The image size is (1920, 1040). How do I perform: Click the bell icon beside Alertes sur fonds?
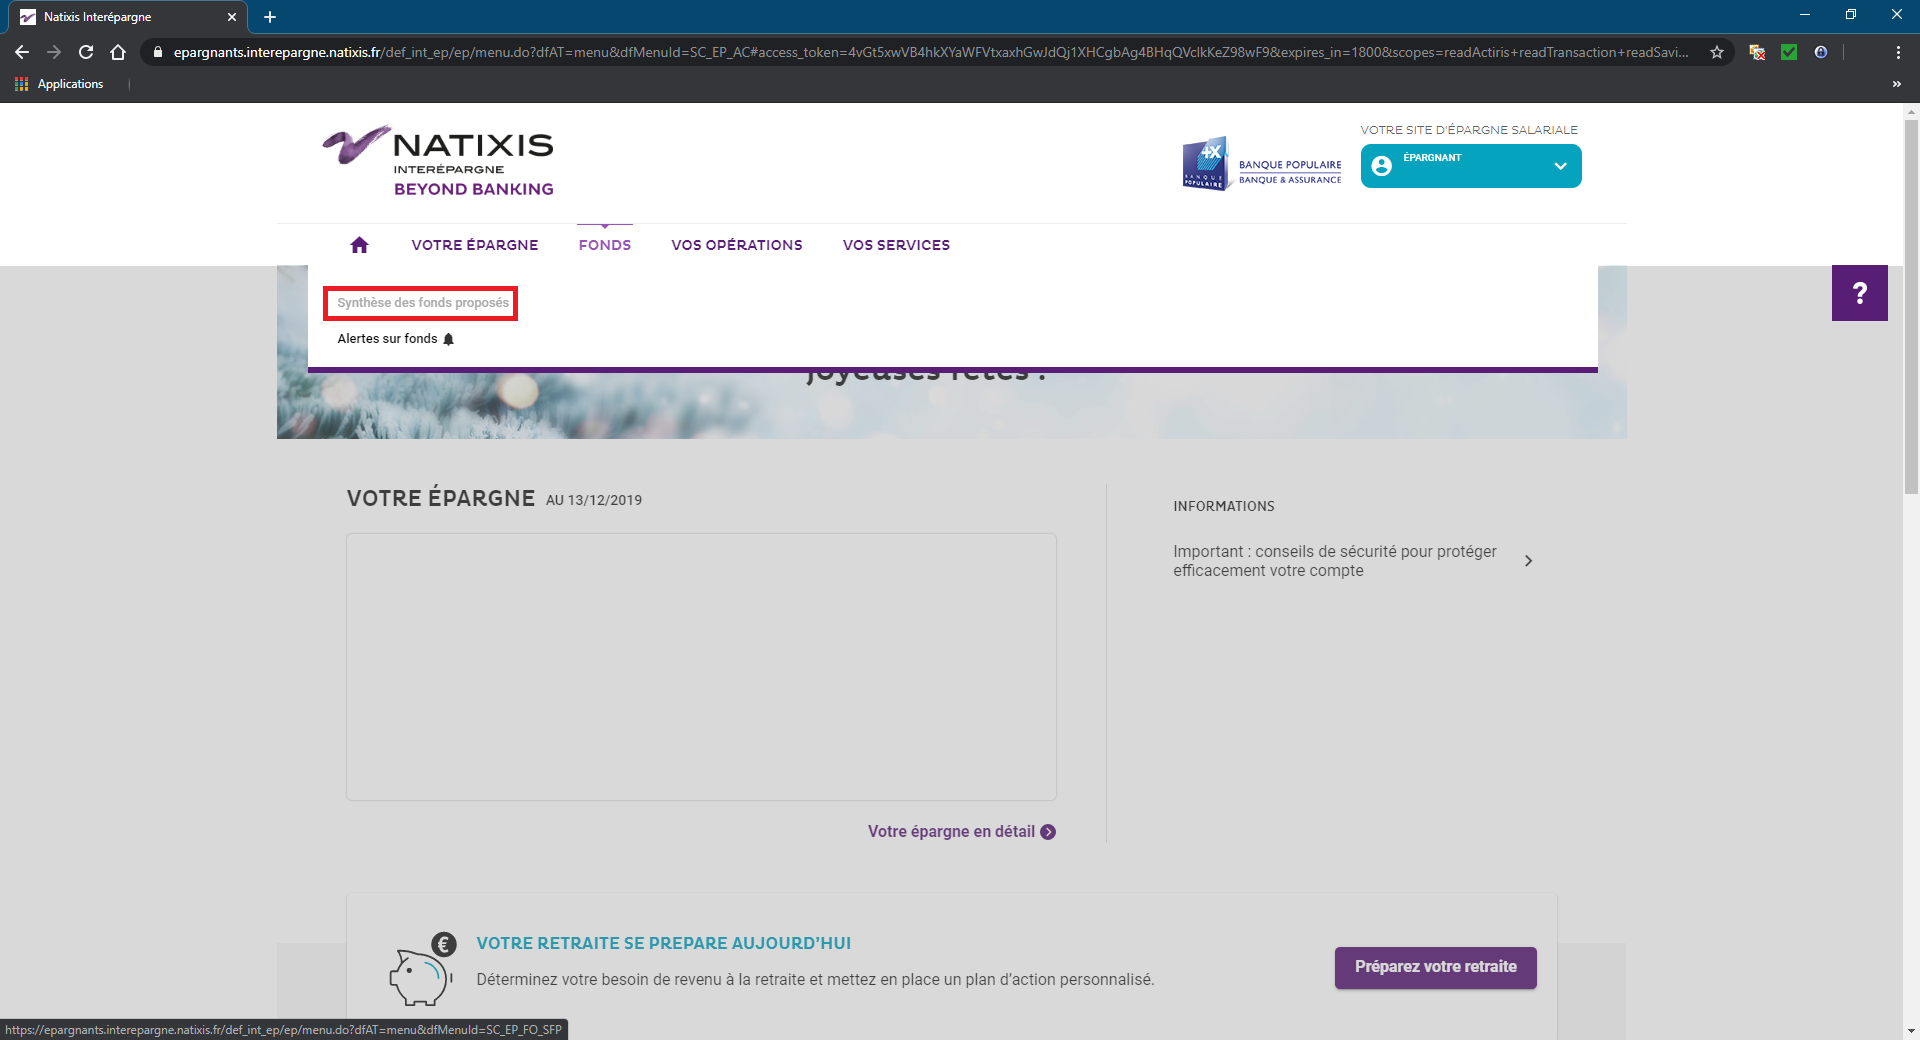[449, 339]
